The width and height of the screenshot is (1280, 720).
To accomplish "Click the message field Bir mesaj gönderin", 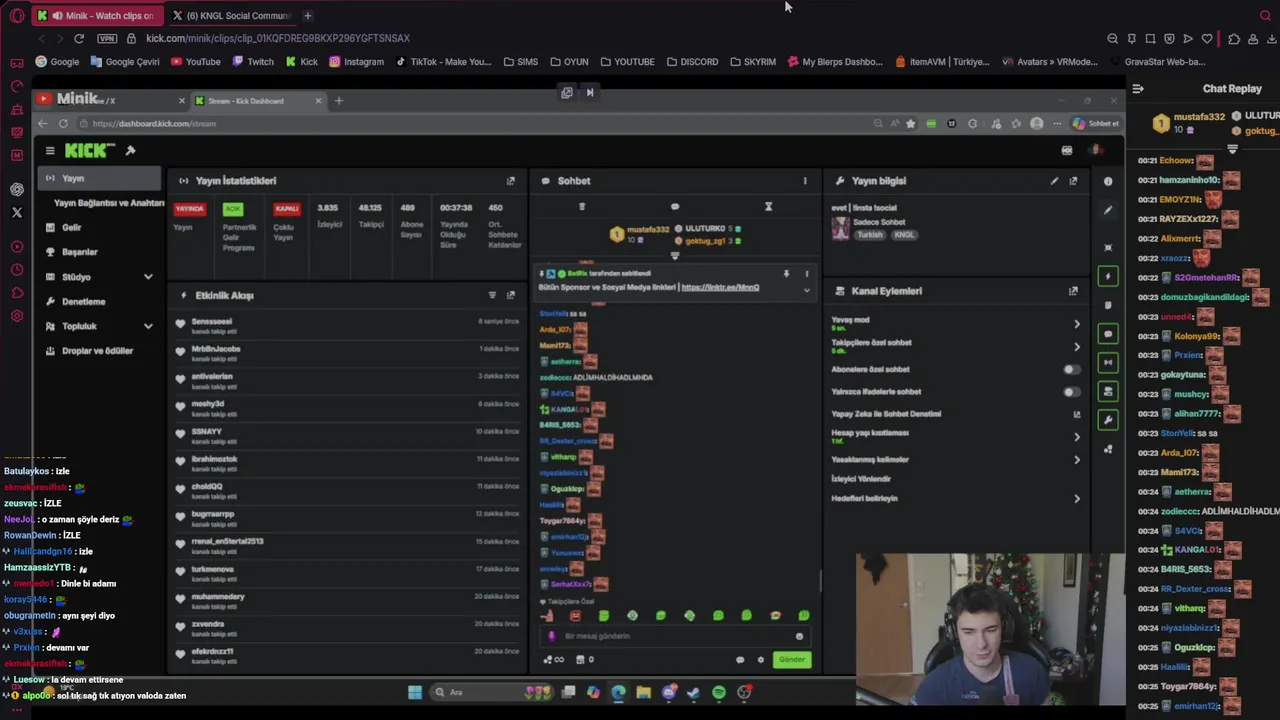I will pos(677,636).
